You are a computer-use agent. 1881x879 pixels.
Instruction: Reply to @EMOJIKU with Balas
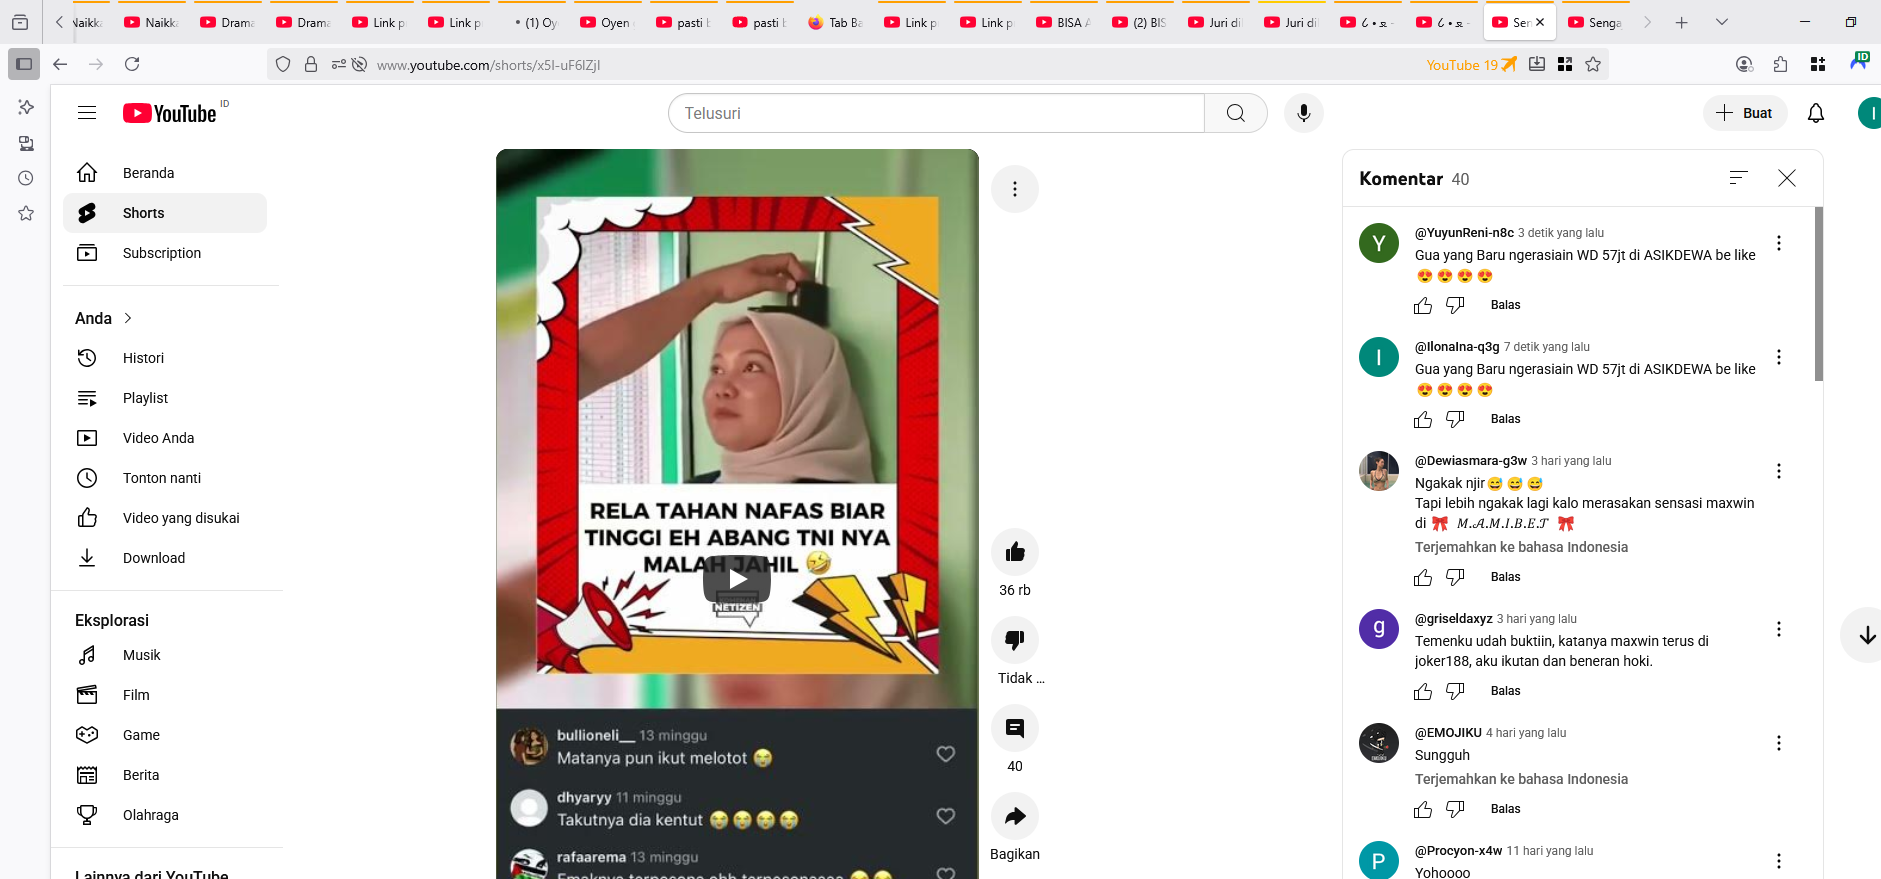pyautogui.click(x=1505, y=809)
